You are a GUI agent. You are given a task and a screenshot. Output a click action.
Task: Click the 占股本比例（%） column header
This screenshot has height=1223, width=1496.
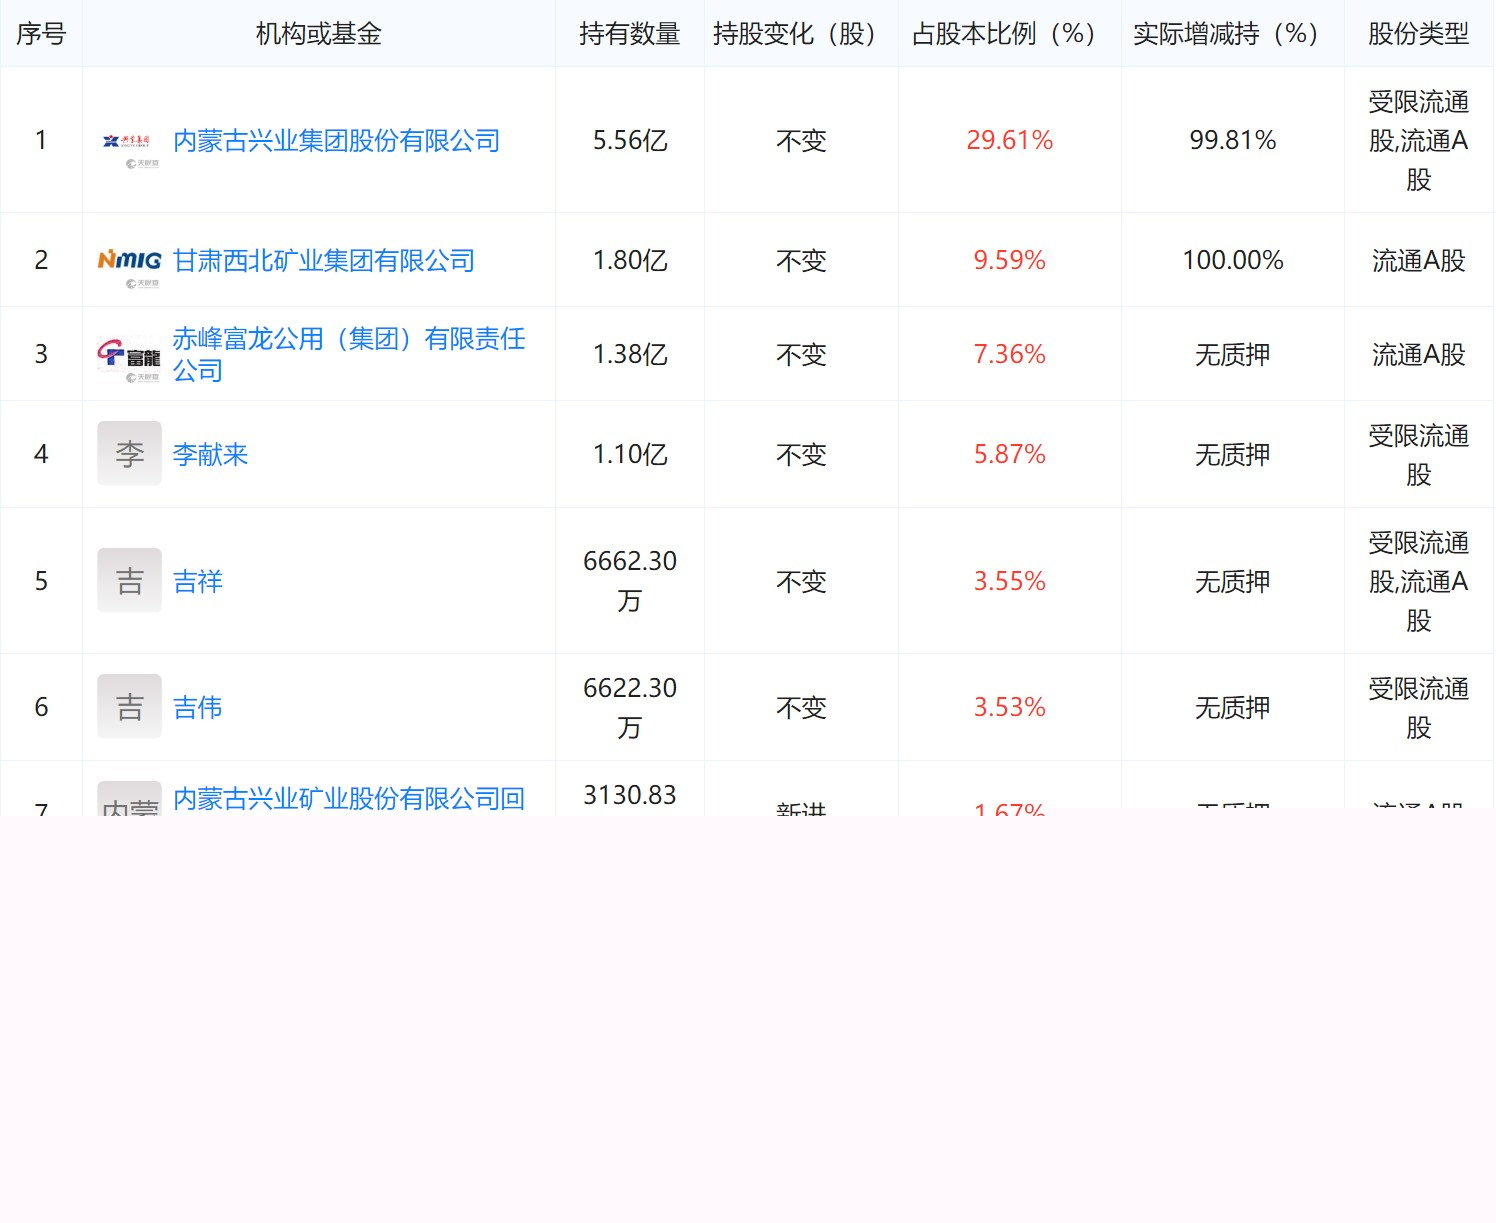click(x=1010, y=34)
